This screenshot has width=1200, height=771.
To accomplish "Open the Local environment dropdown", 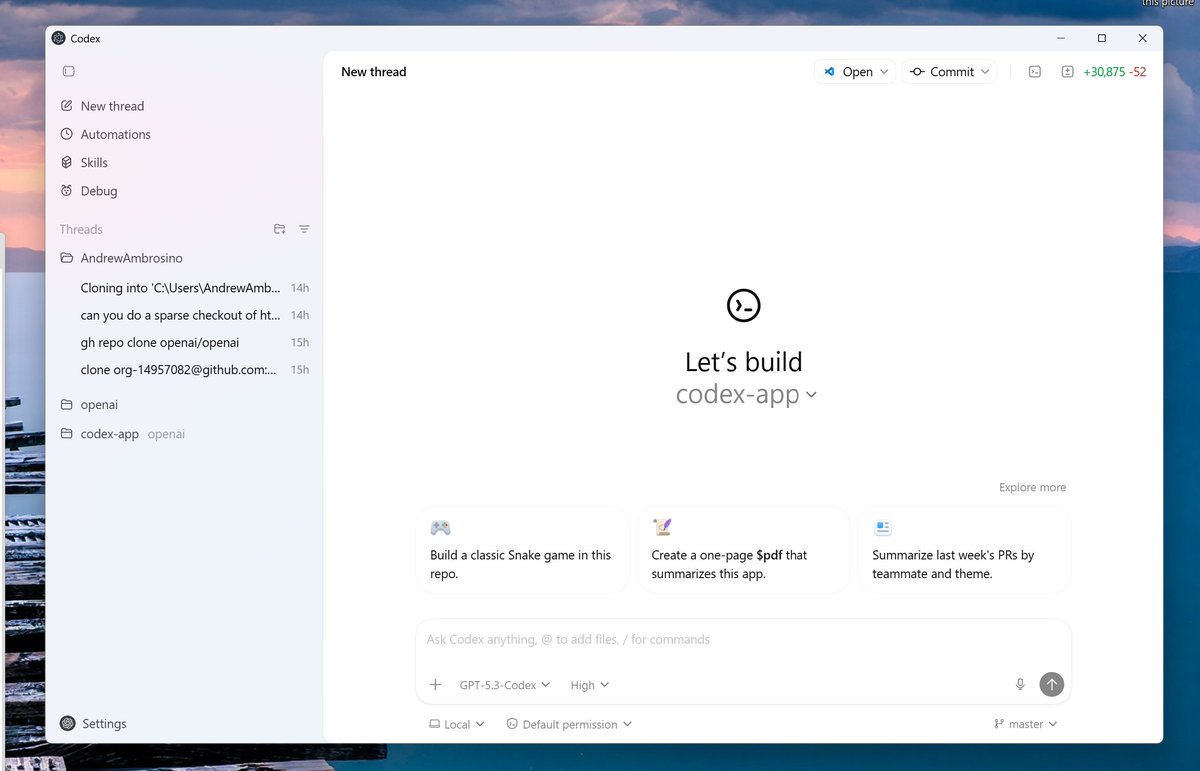I will [457, 724].
